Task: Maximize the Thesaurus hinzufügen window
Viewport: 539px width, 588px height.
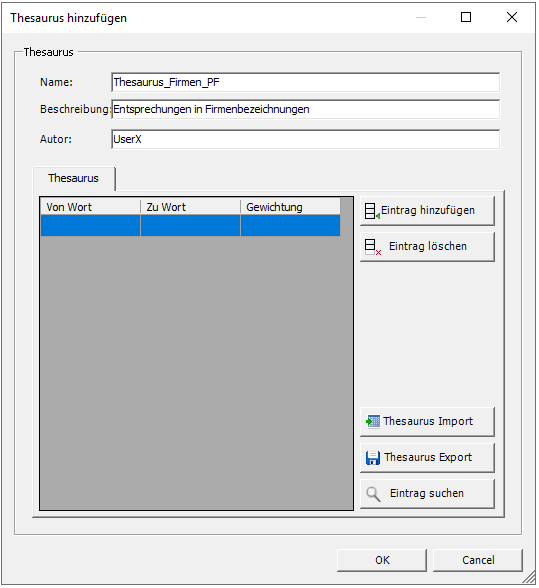Action: [466, 17]
